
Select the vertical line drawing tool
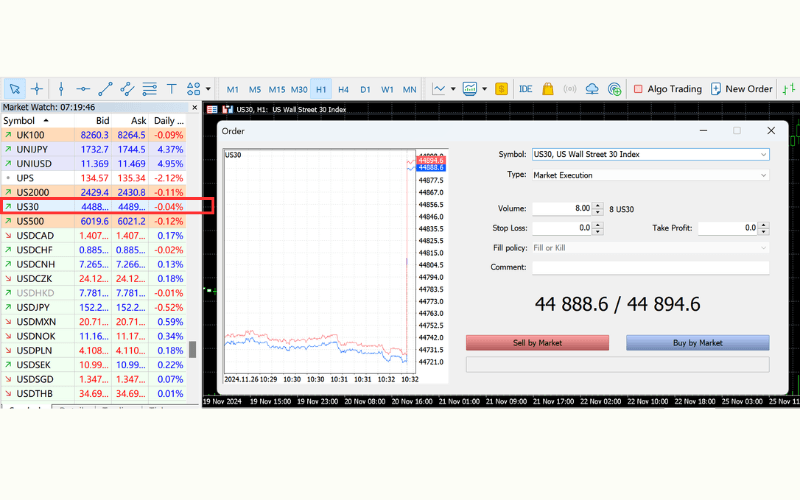pos(61,89)
